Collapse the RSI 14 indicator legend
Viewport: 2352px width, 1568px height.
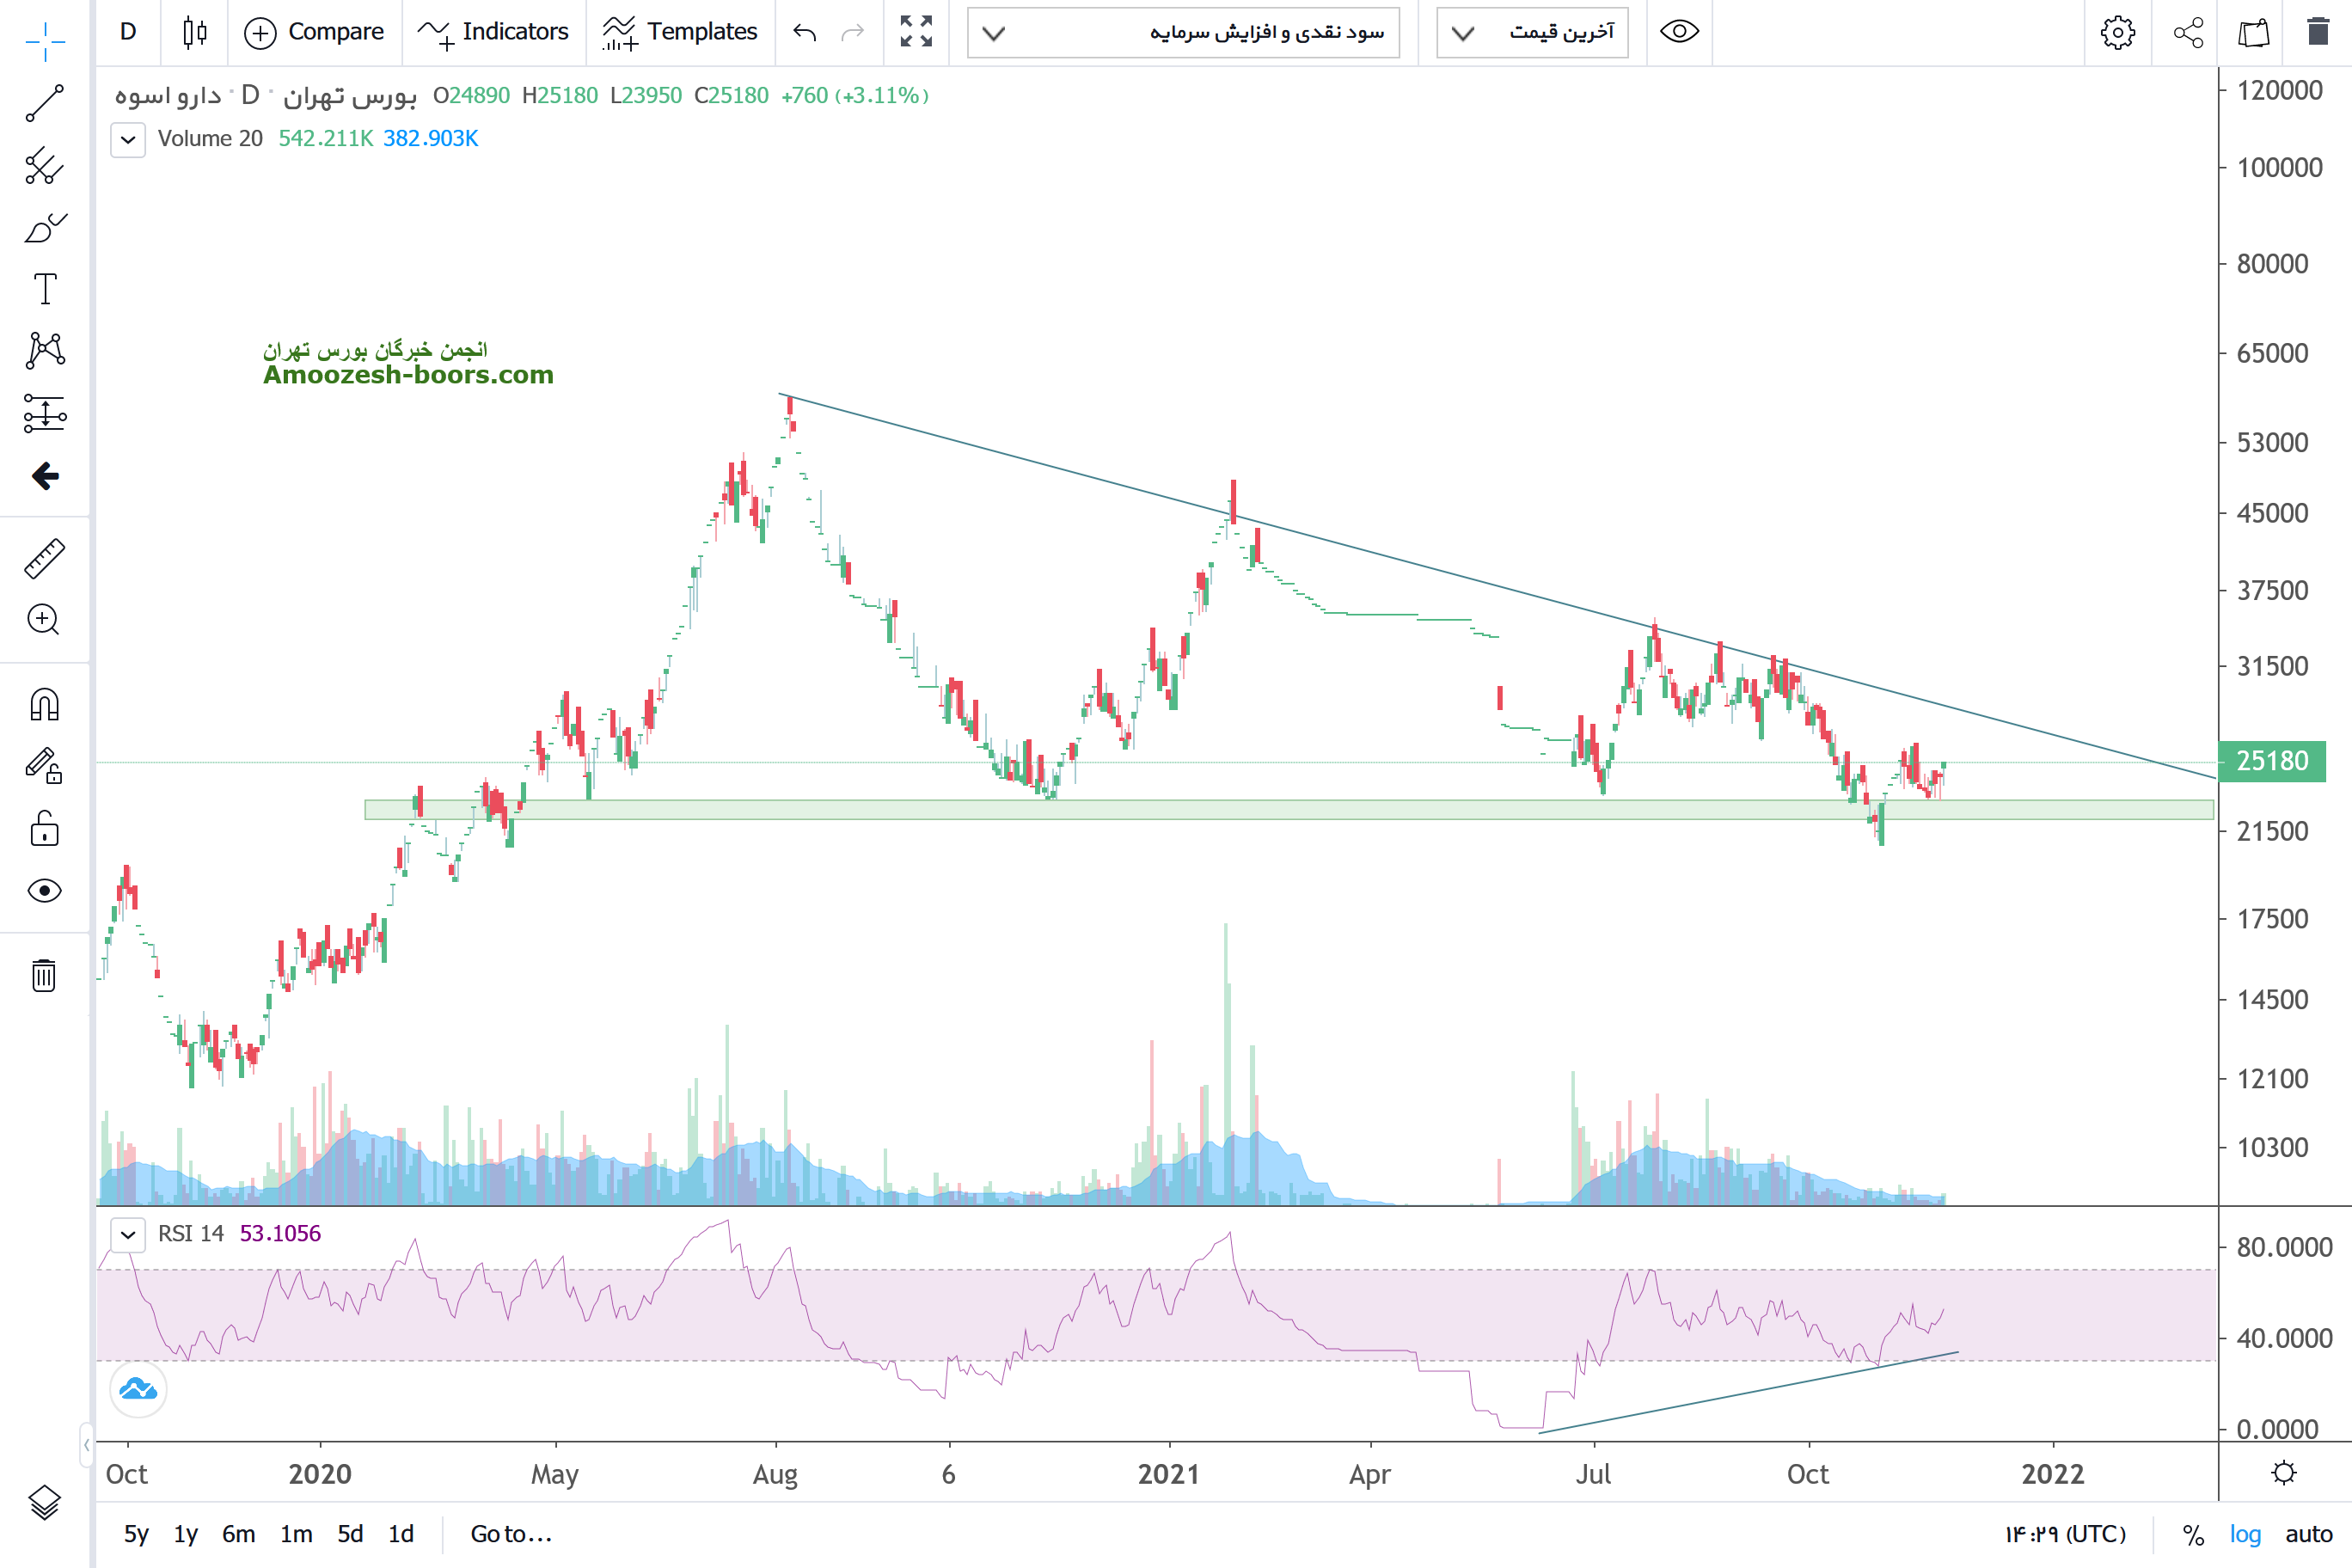[128, 1234]
